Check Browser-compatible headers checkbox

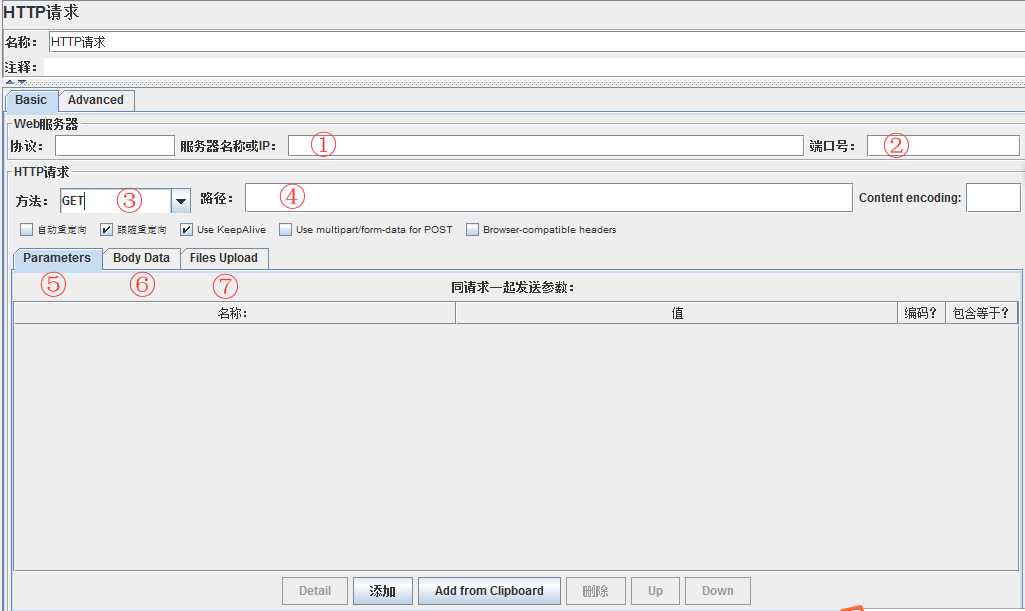point(472,229)
